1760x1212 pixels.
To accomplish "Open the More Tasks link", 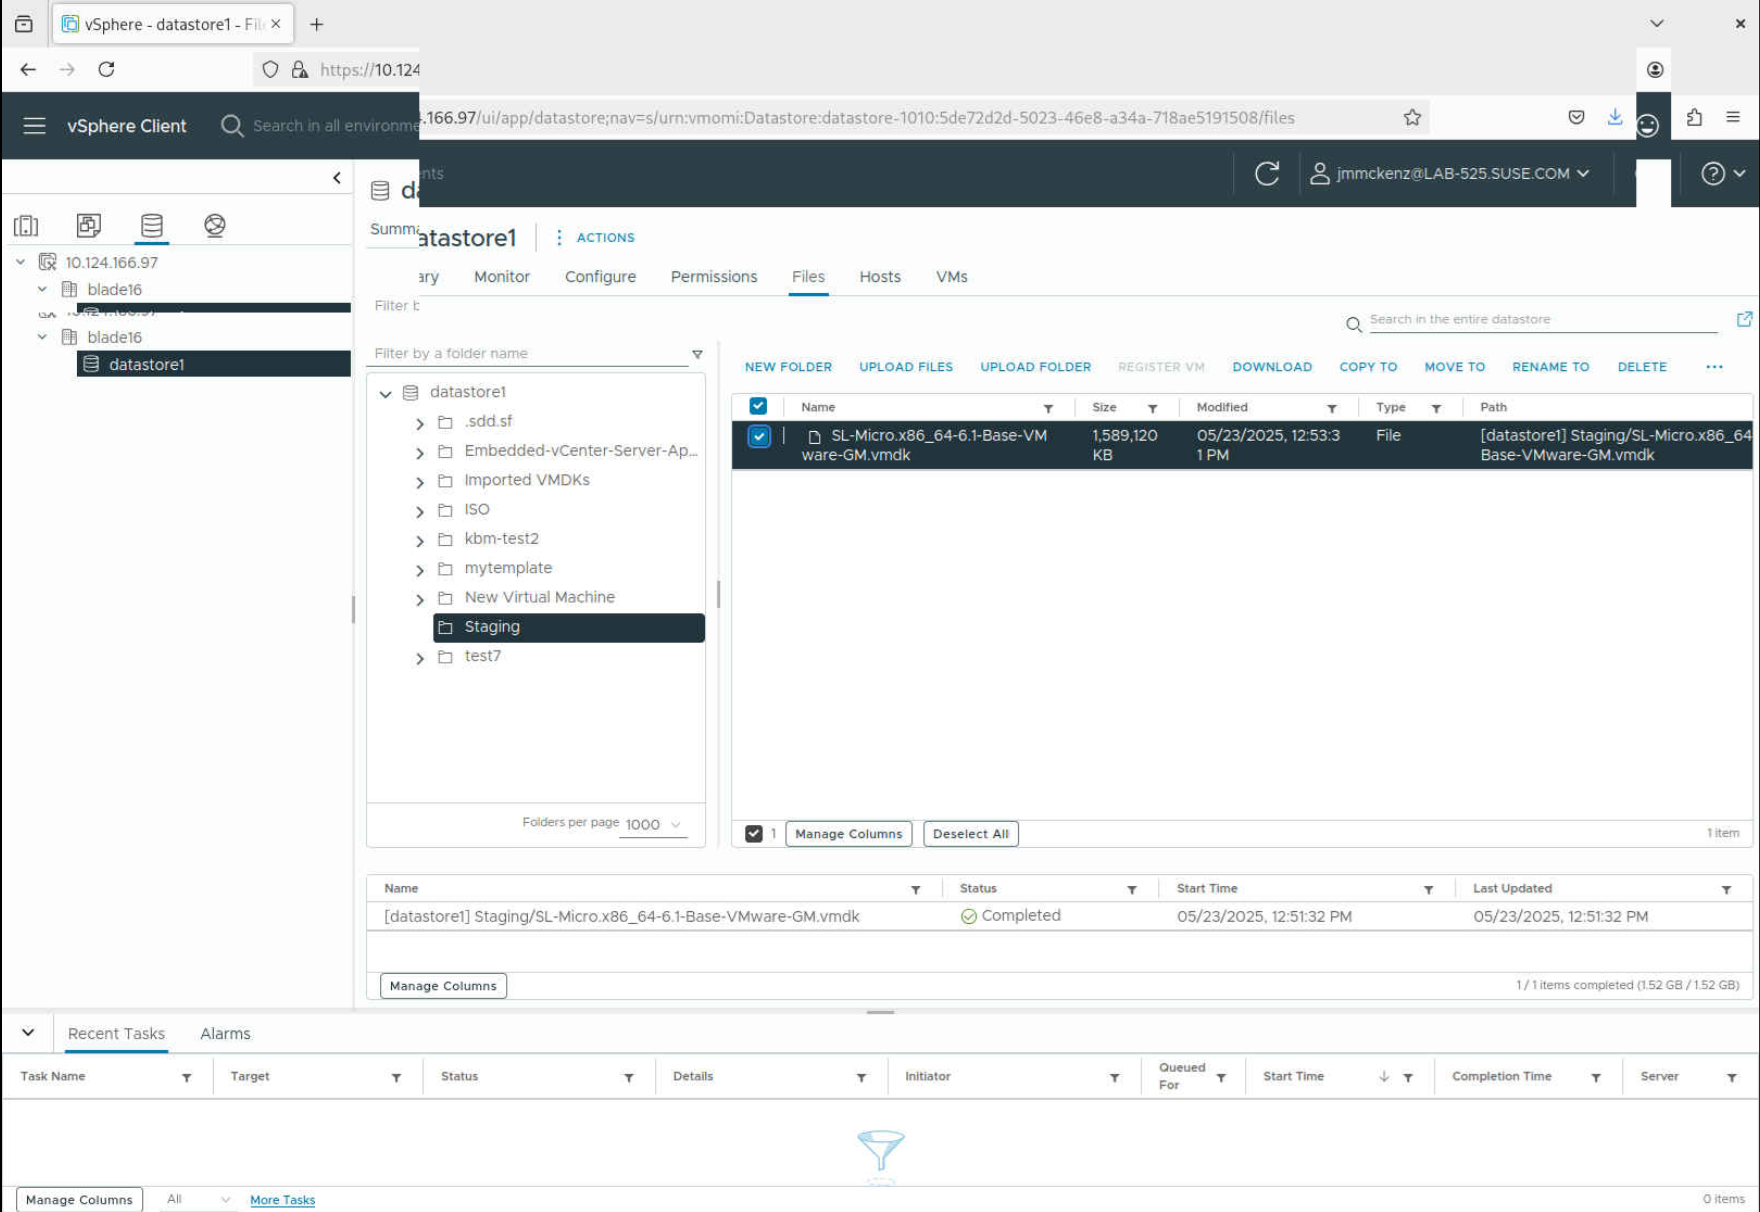I will tap(282, 1200).
